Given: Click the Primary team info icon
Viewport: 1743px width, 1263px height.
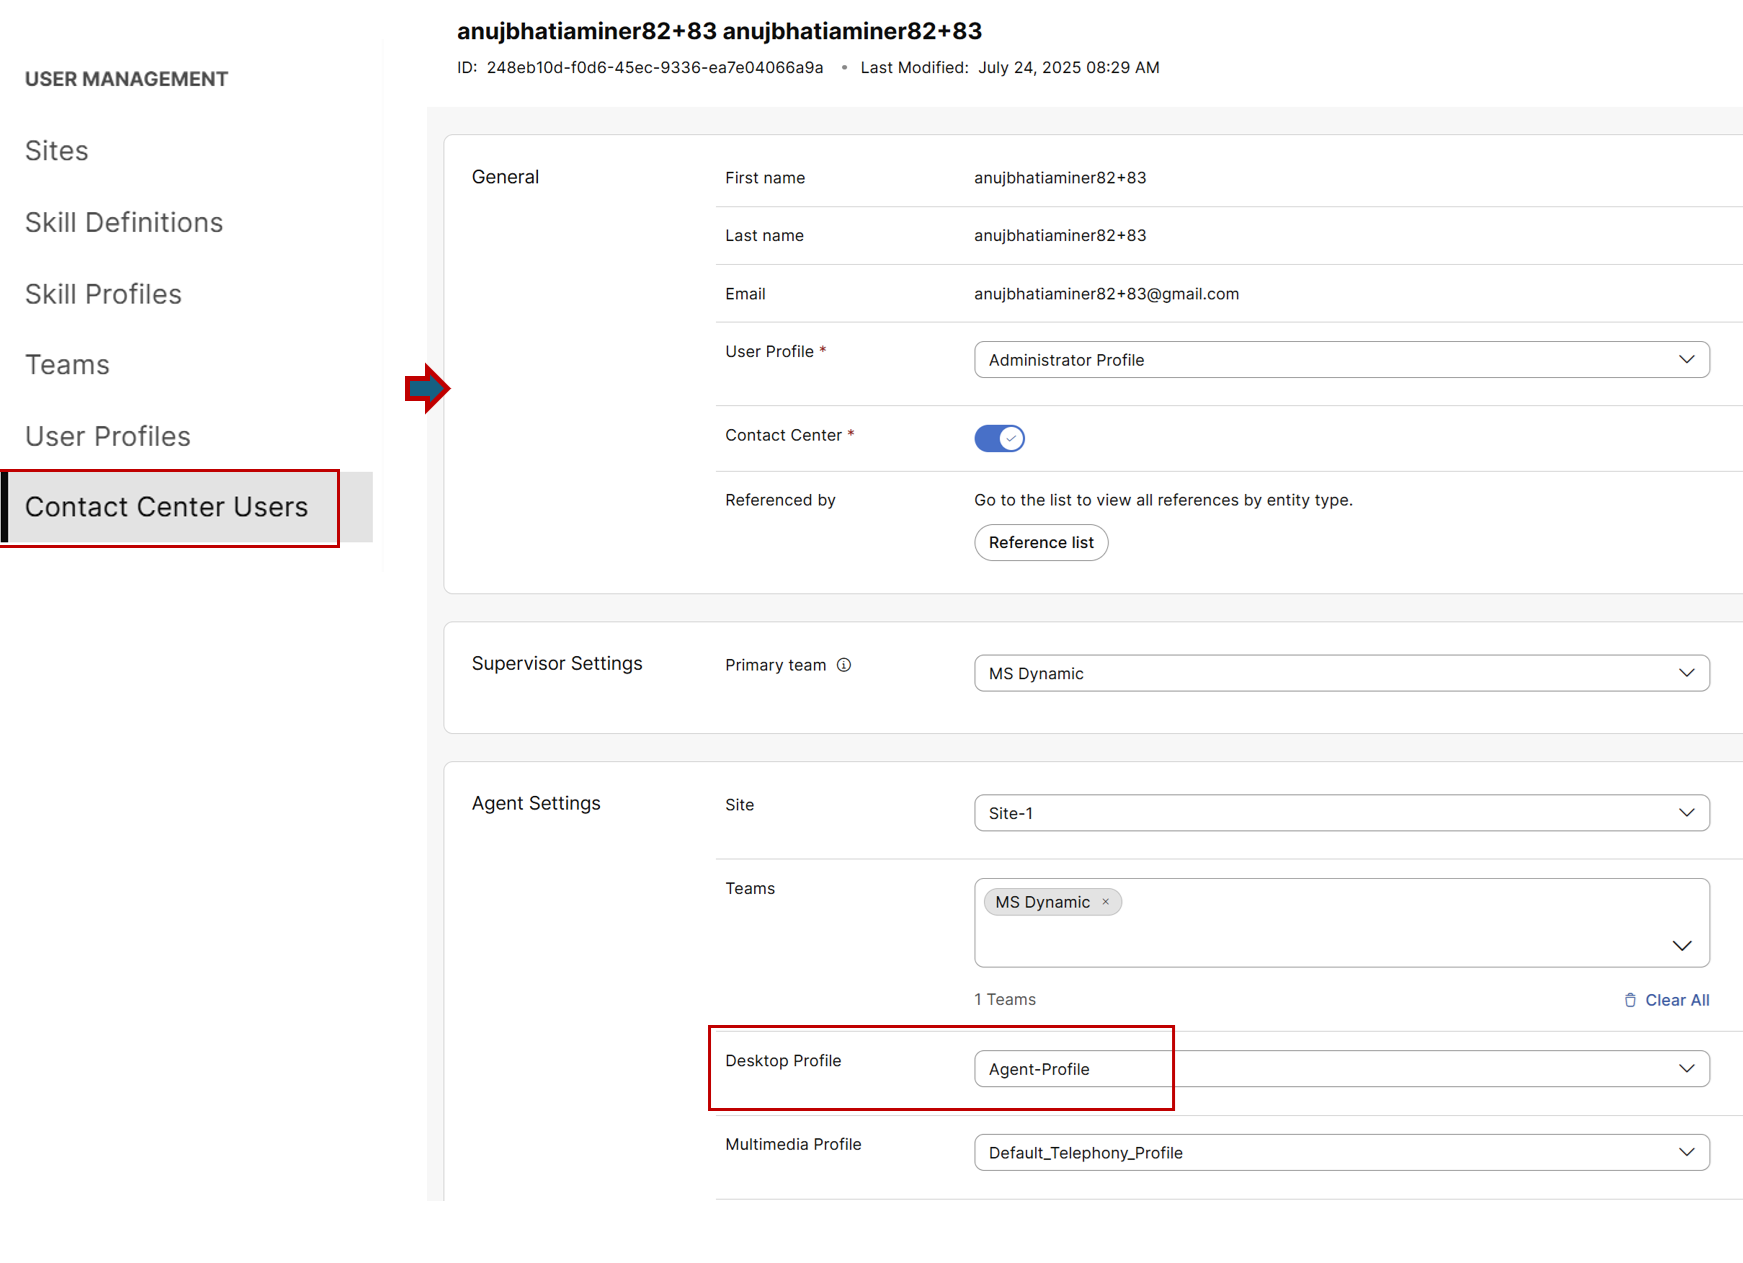Looking at the screenshot, I should 844,665.
